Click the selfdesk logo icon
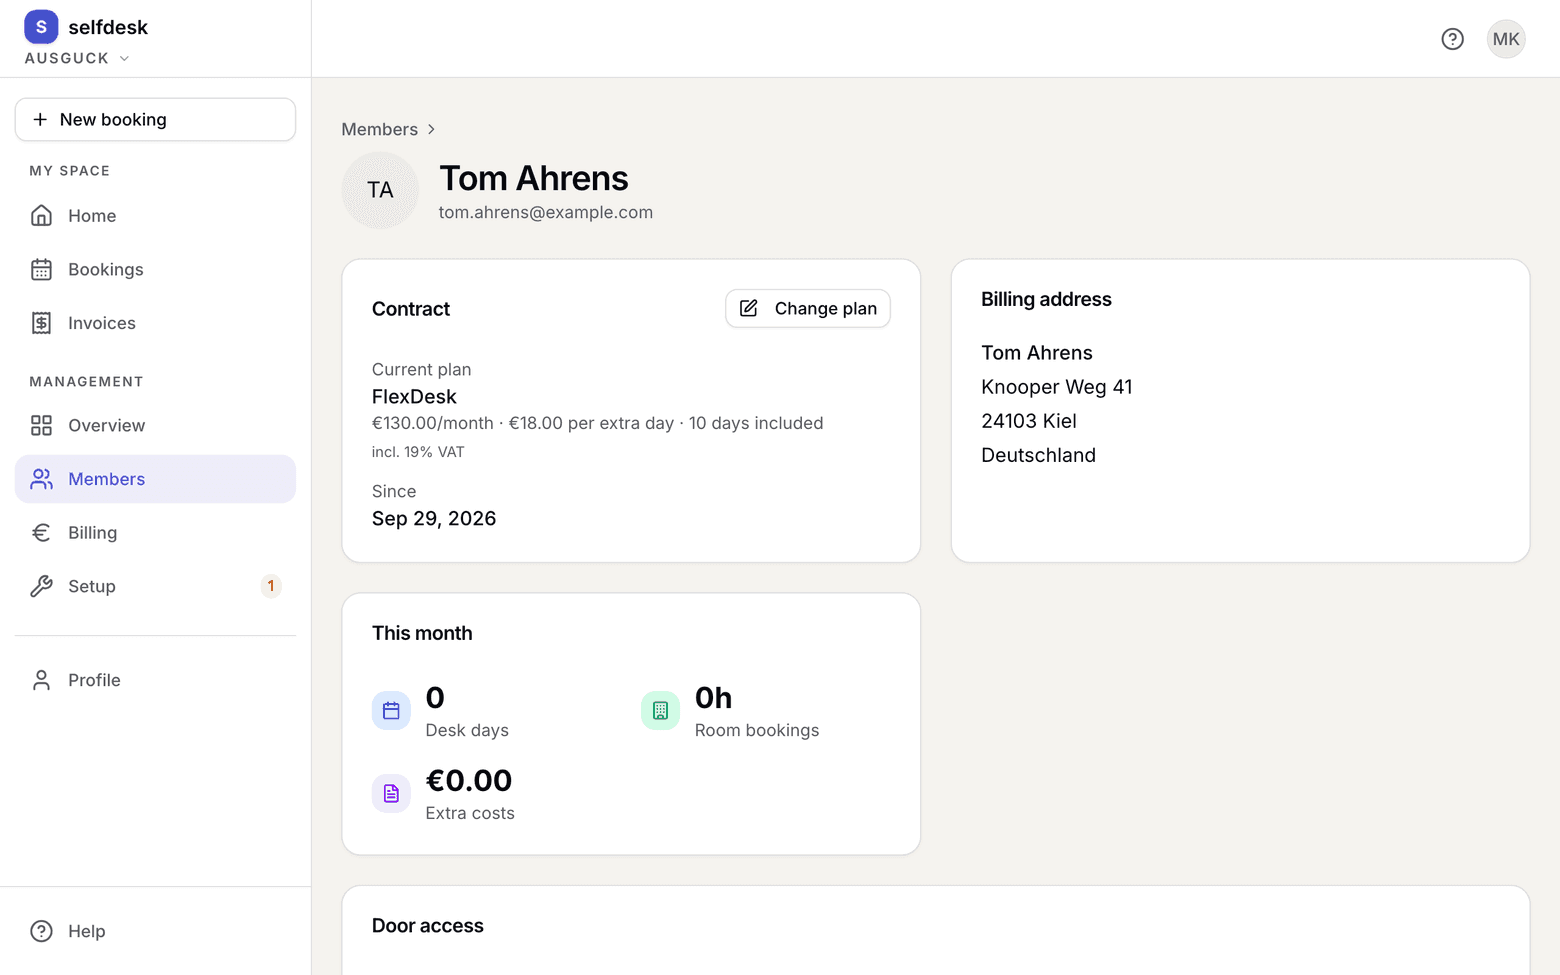 [41, 27]
